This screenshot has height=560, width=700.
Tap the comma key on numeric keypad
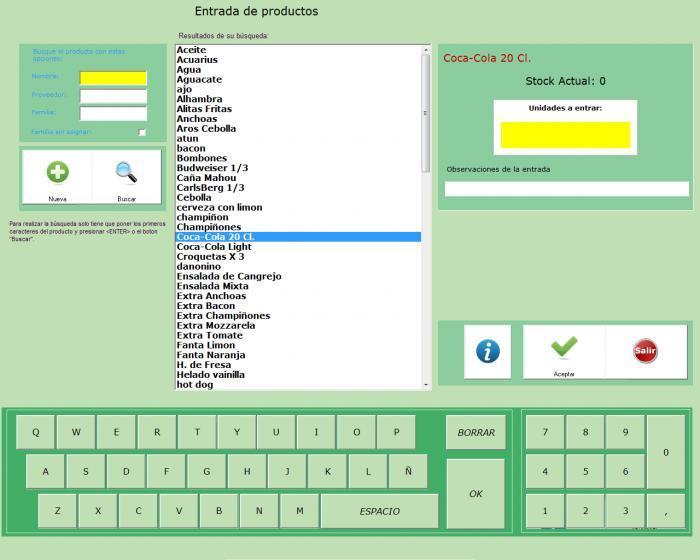click(666, 511)
